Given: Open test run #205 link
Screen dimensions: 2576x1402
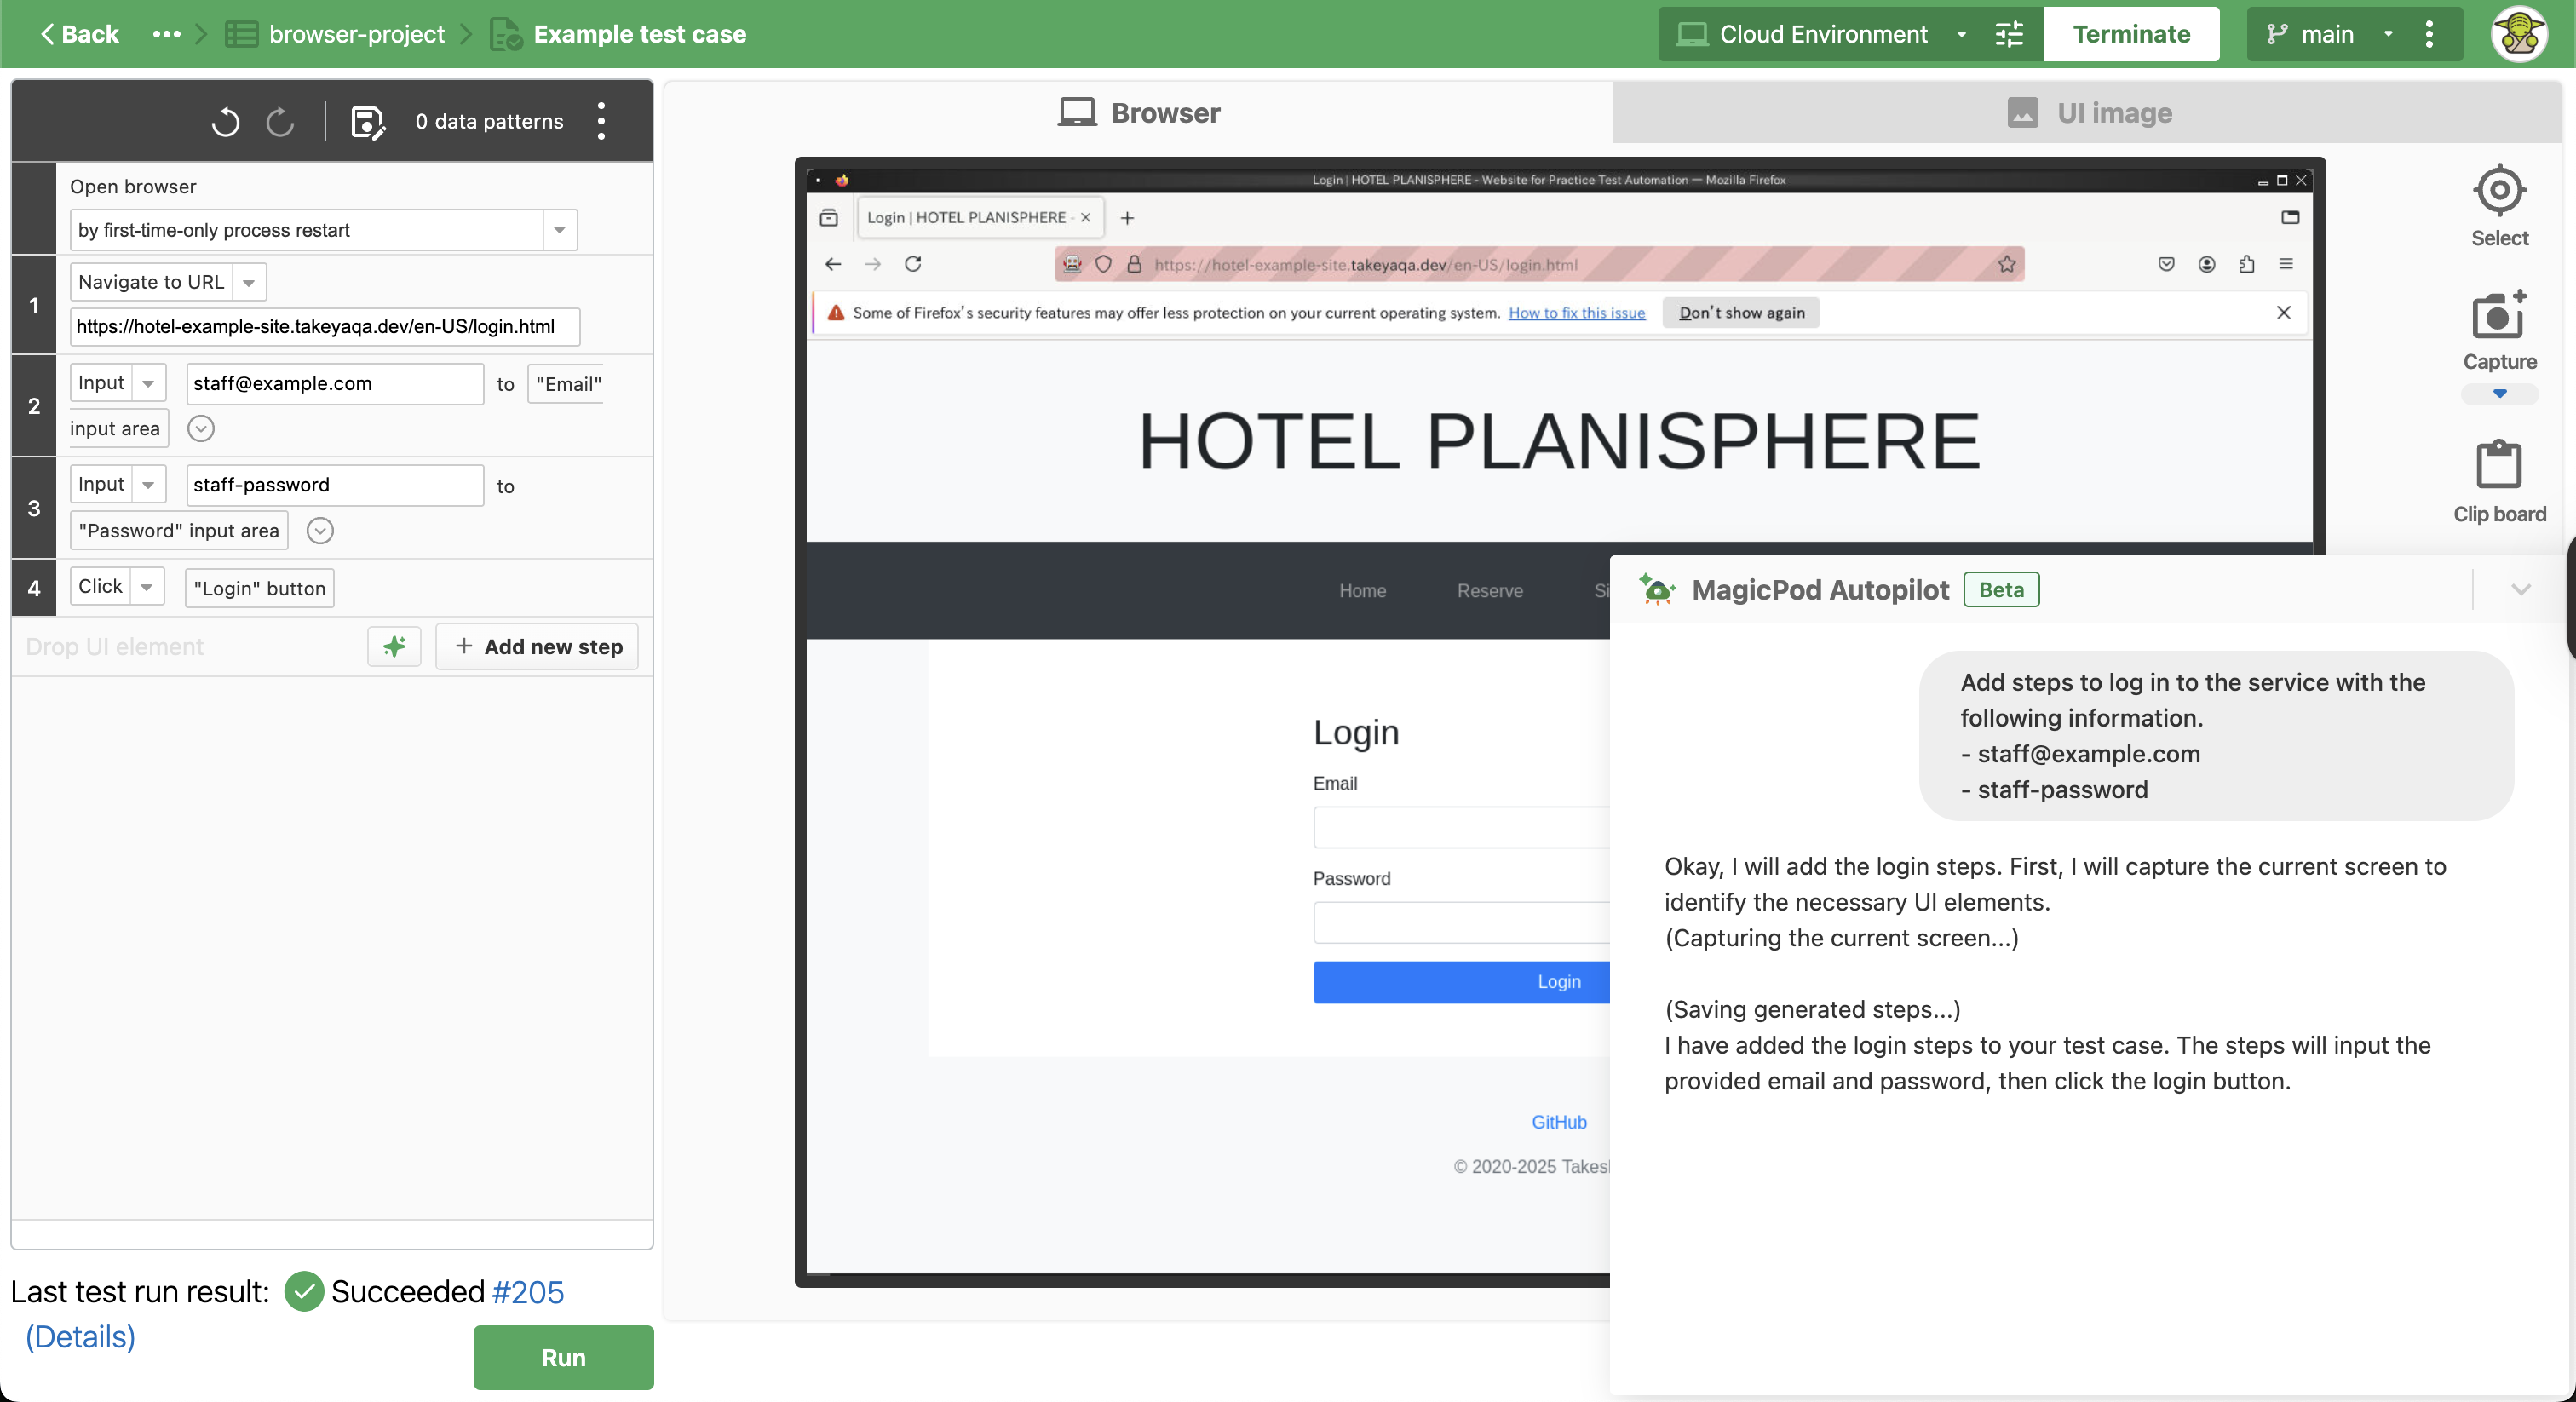Looking at the screenshot, I should pyautogui.click(x=528, y=1292).
